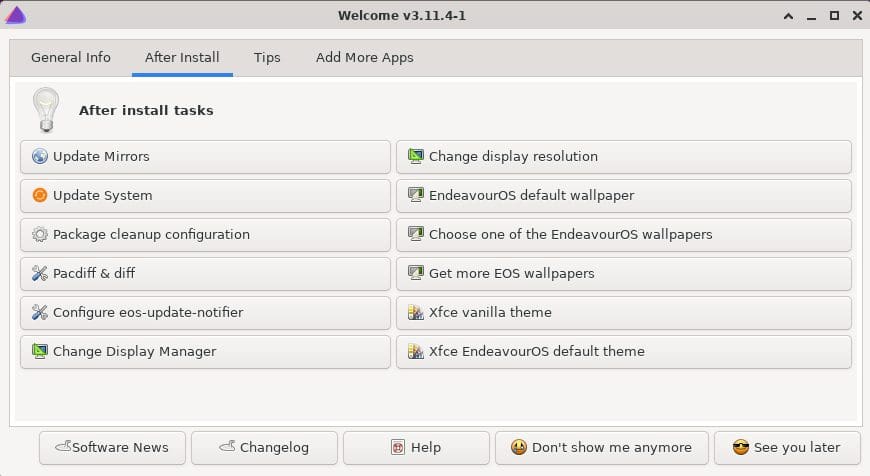Click the lifebuoy Help icon

tap(398, 447)
